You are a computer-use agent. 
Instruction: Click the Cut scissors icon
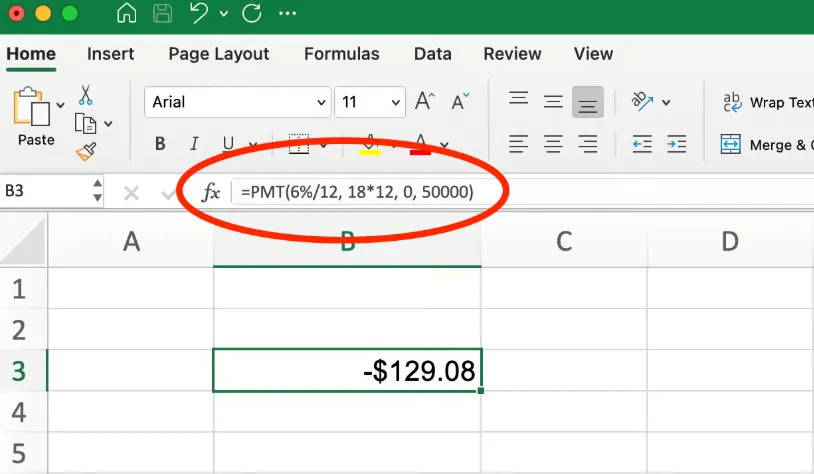click(86, 95)
